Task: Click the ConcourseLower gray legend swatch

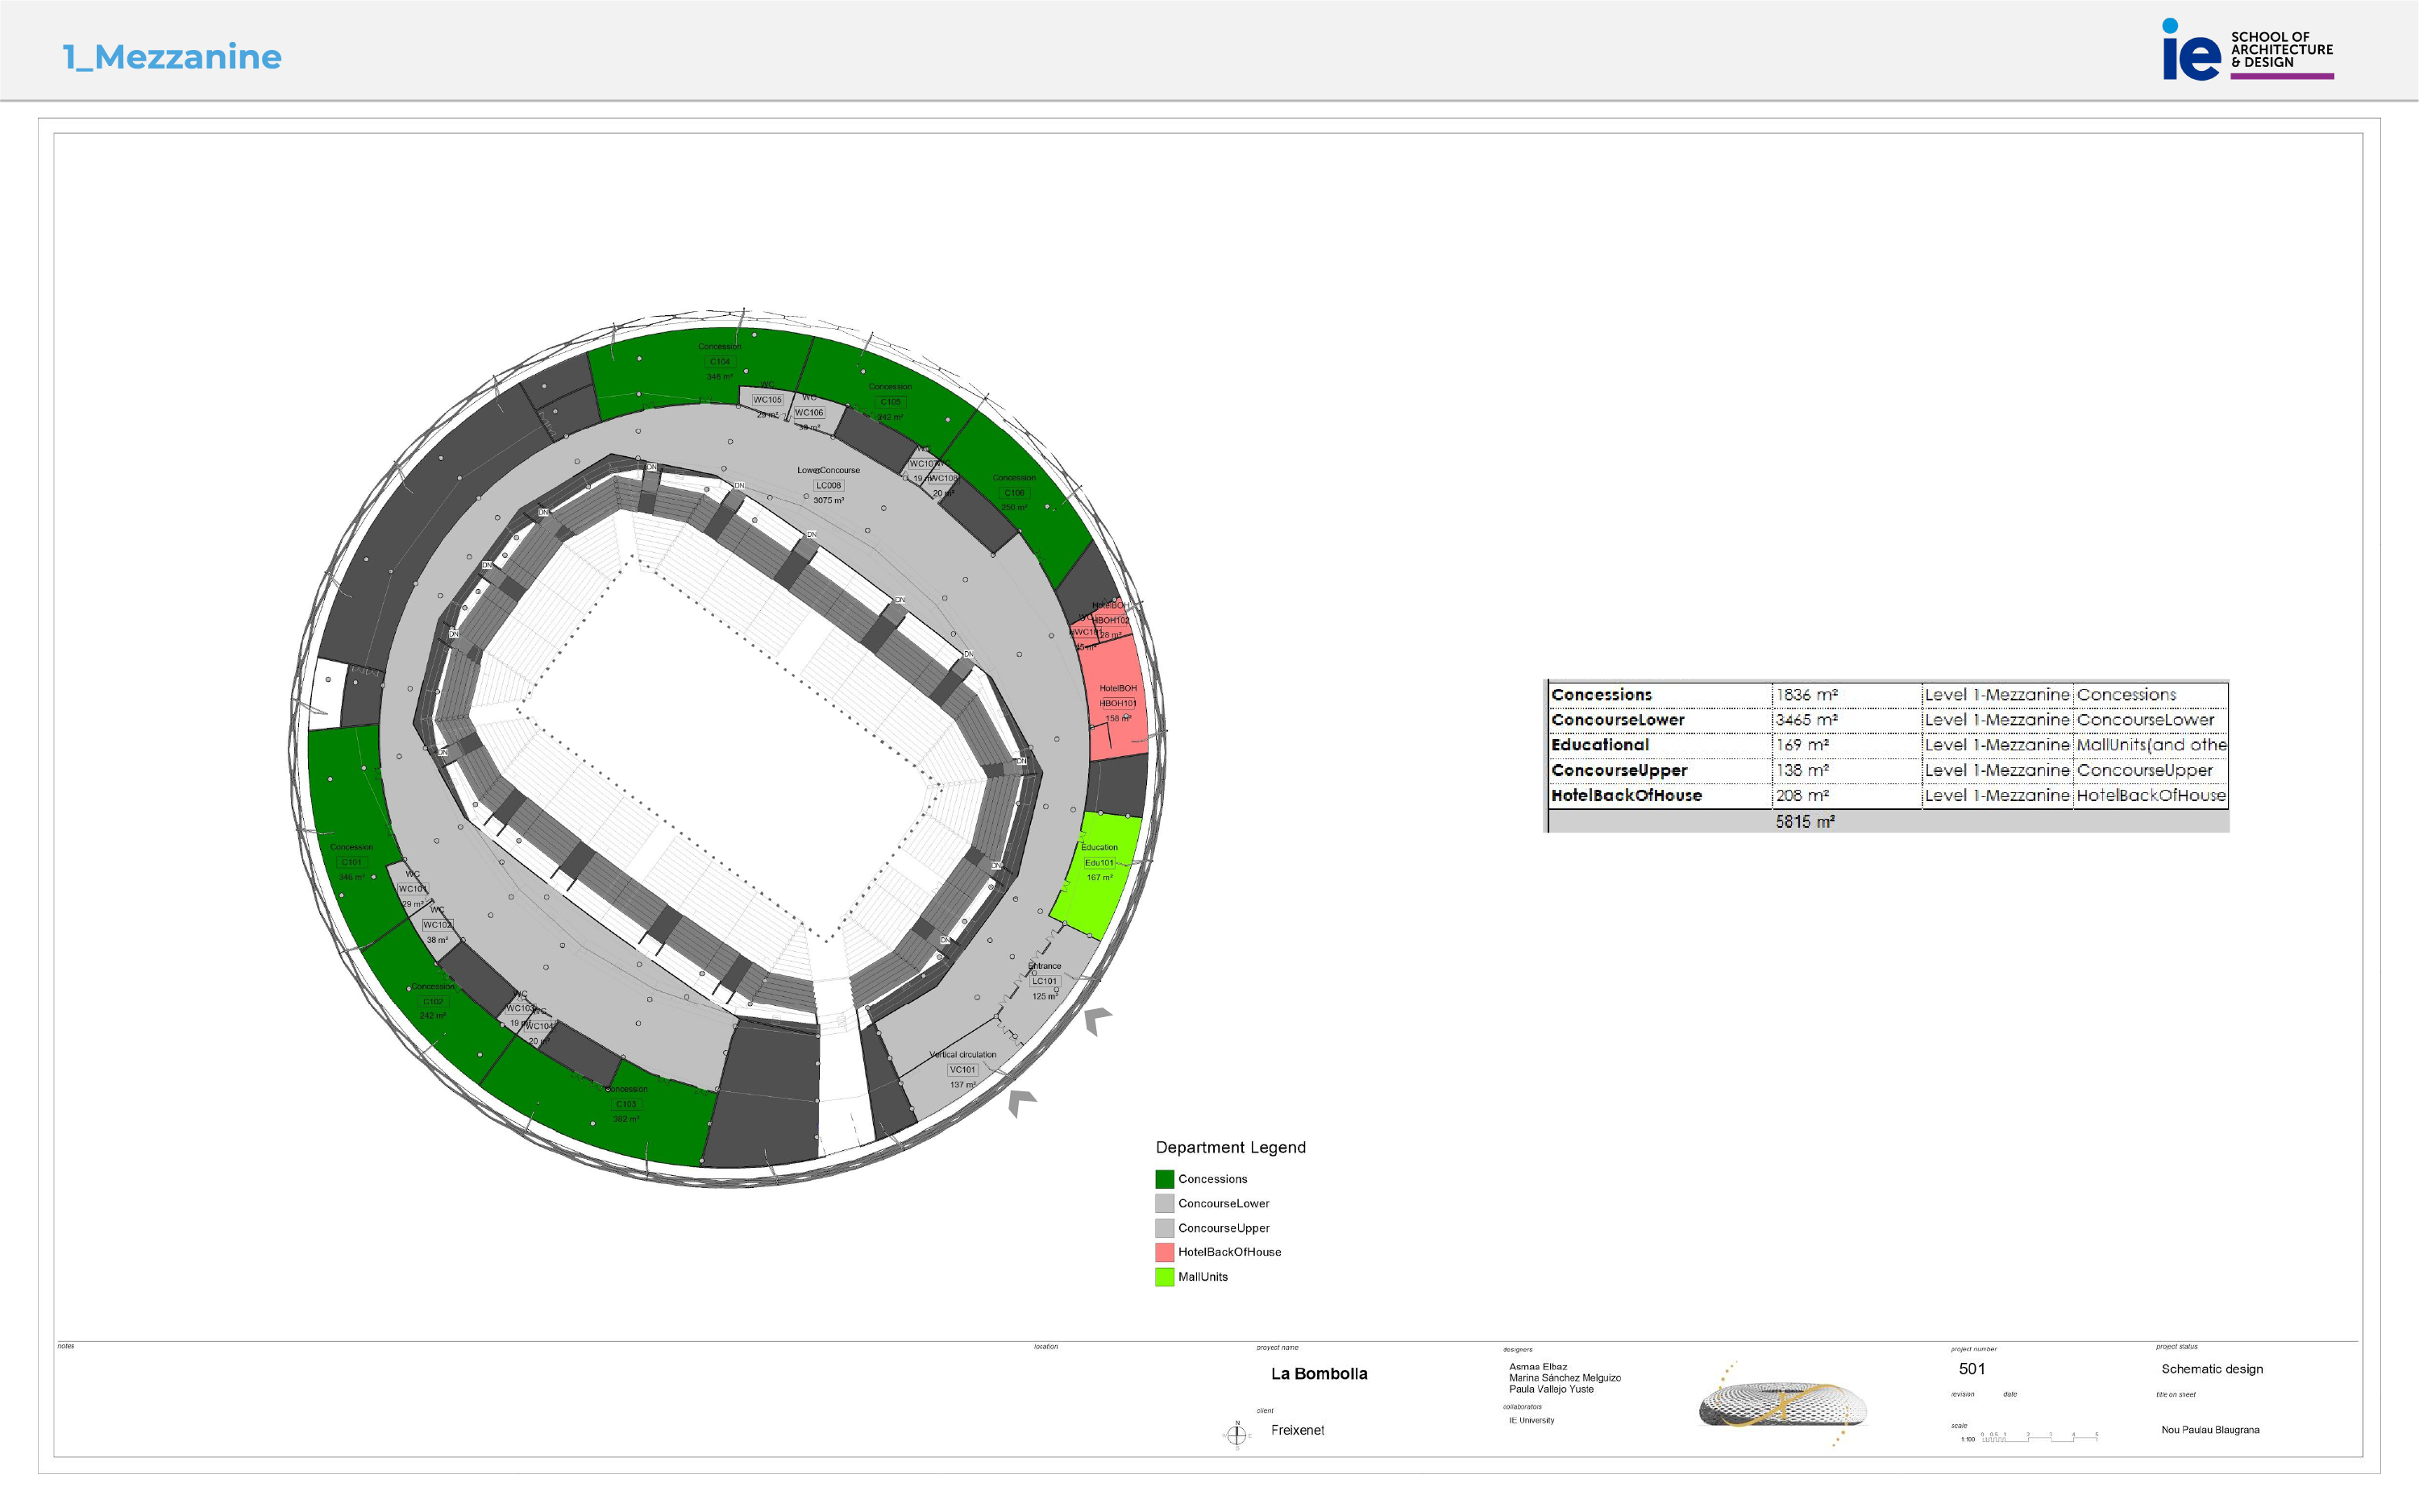Action: pos(1164,1203)
